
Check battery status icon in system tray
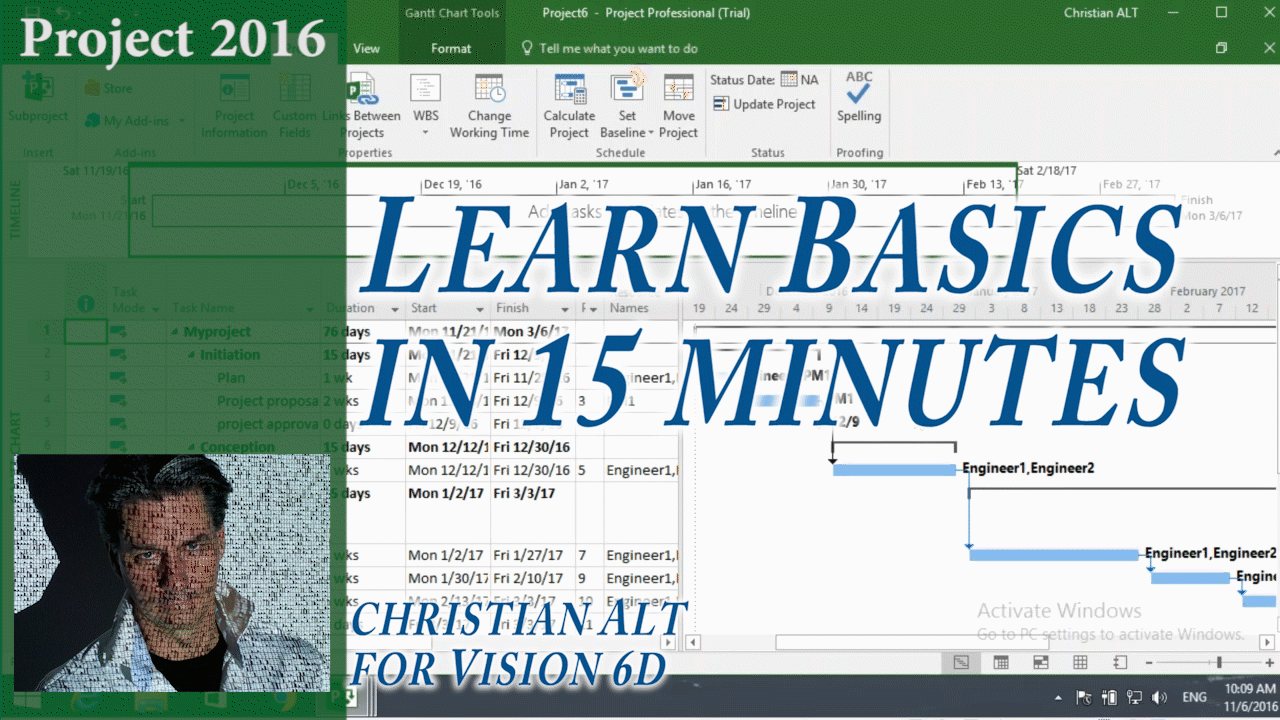[1109, 697]
